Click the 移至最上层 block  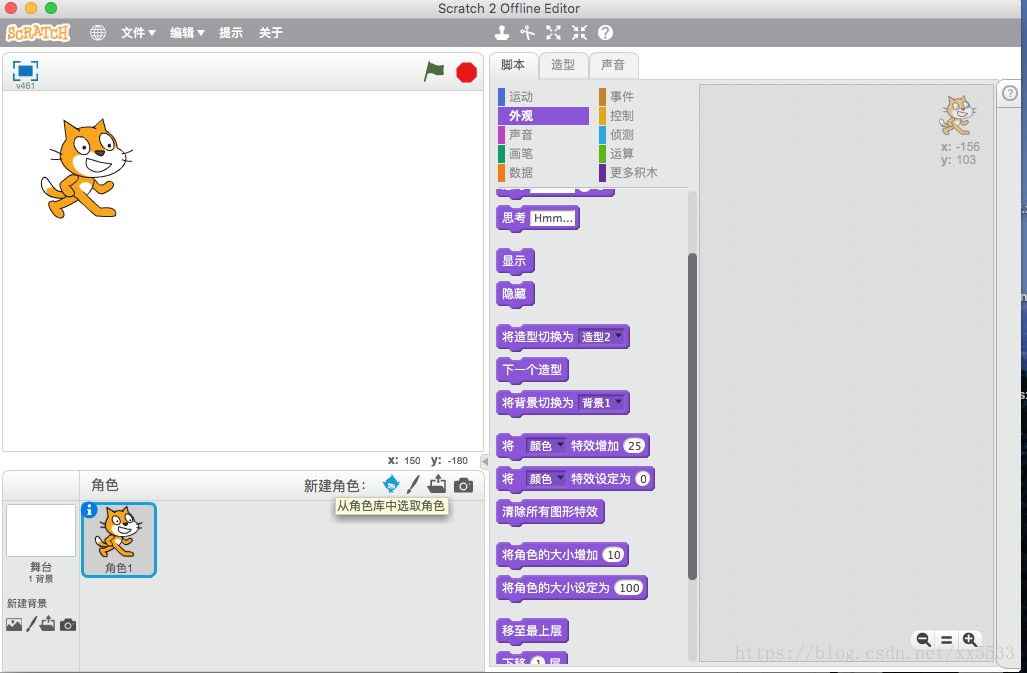(x=532, y=630)
